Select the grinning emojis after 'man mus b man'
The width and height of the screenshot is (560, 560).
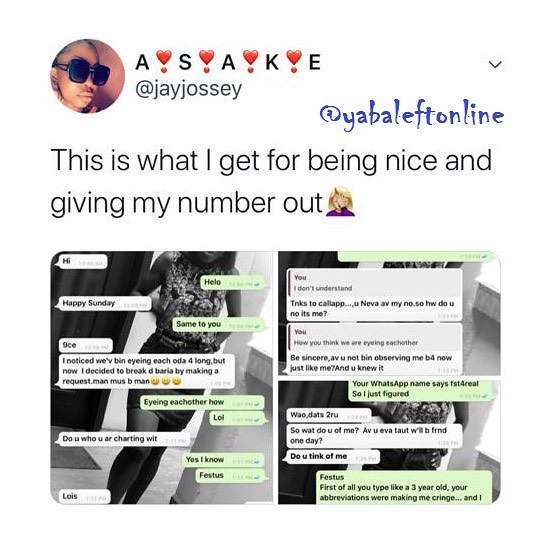click(x=166, y=381)
